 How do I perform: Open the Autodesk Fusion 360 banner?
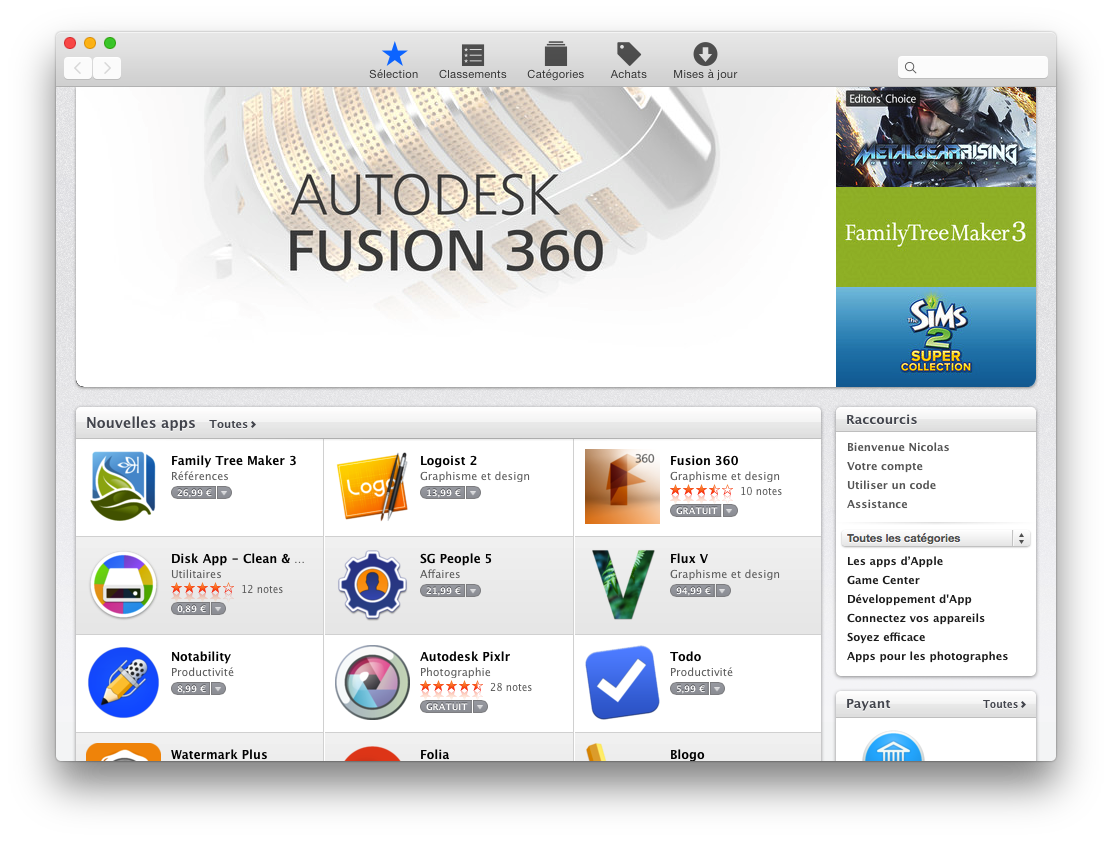[x=456, y=237]
